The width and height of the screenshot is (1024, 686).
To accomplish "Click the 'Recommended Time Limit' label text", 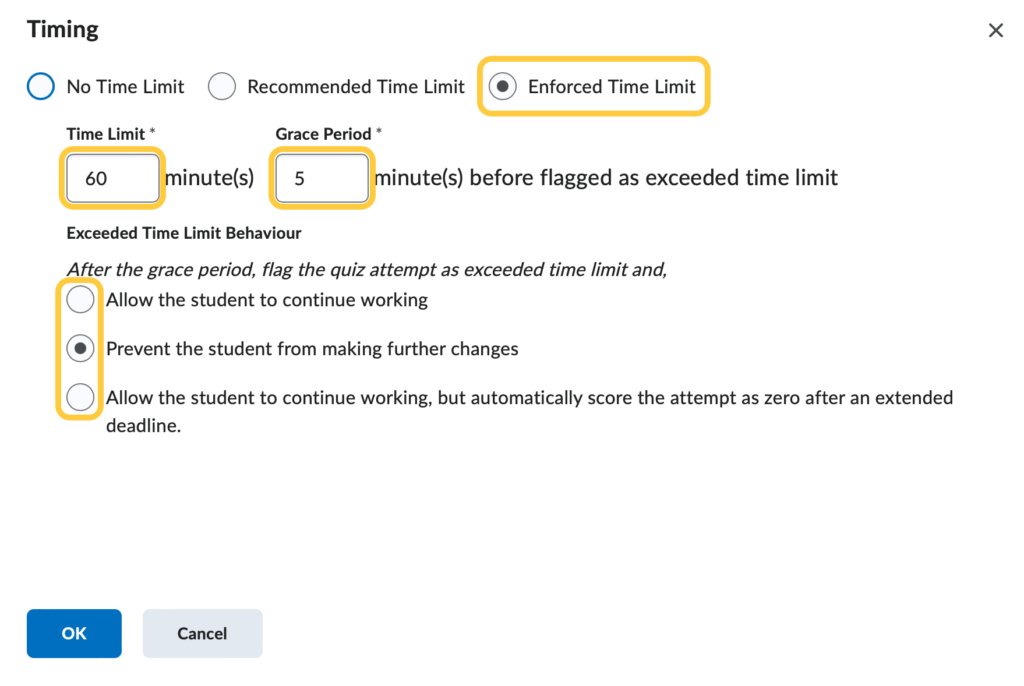I will click(x=356, y=87).
